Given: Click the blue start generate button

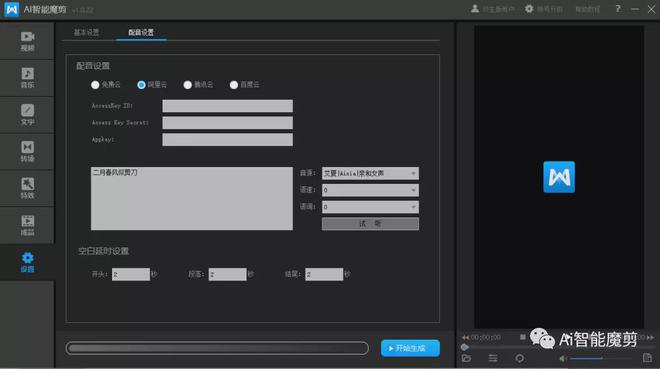Looking at the screenshot, I should point(410,348).
